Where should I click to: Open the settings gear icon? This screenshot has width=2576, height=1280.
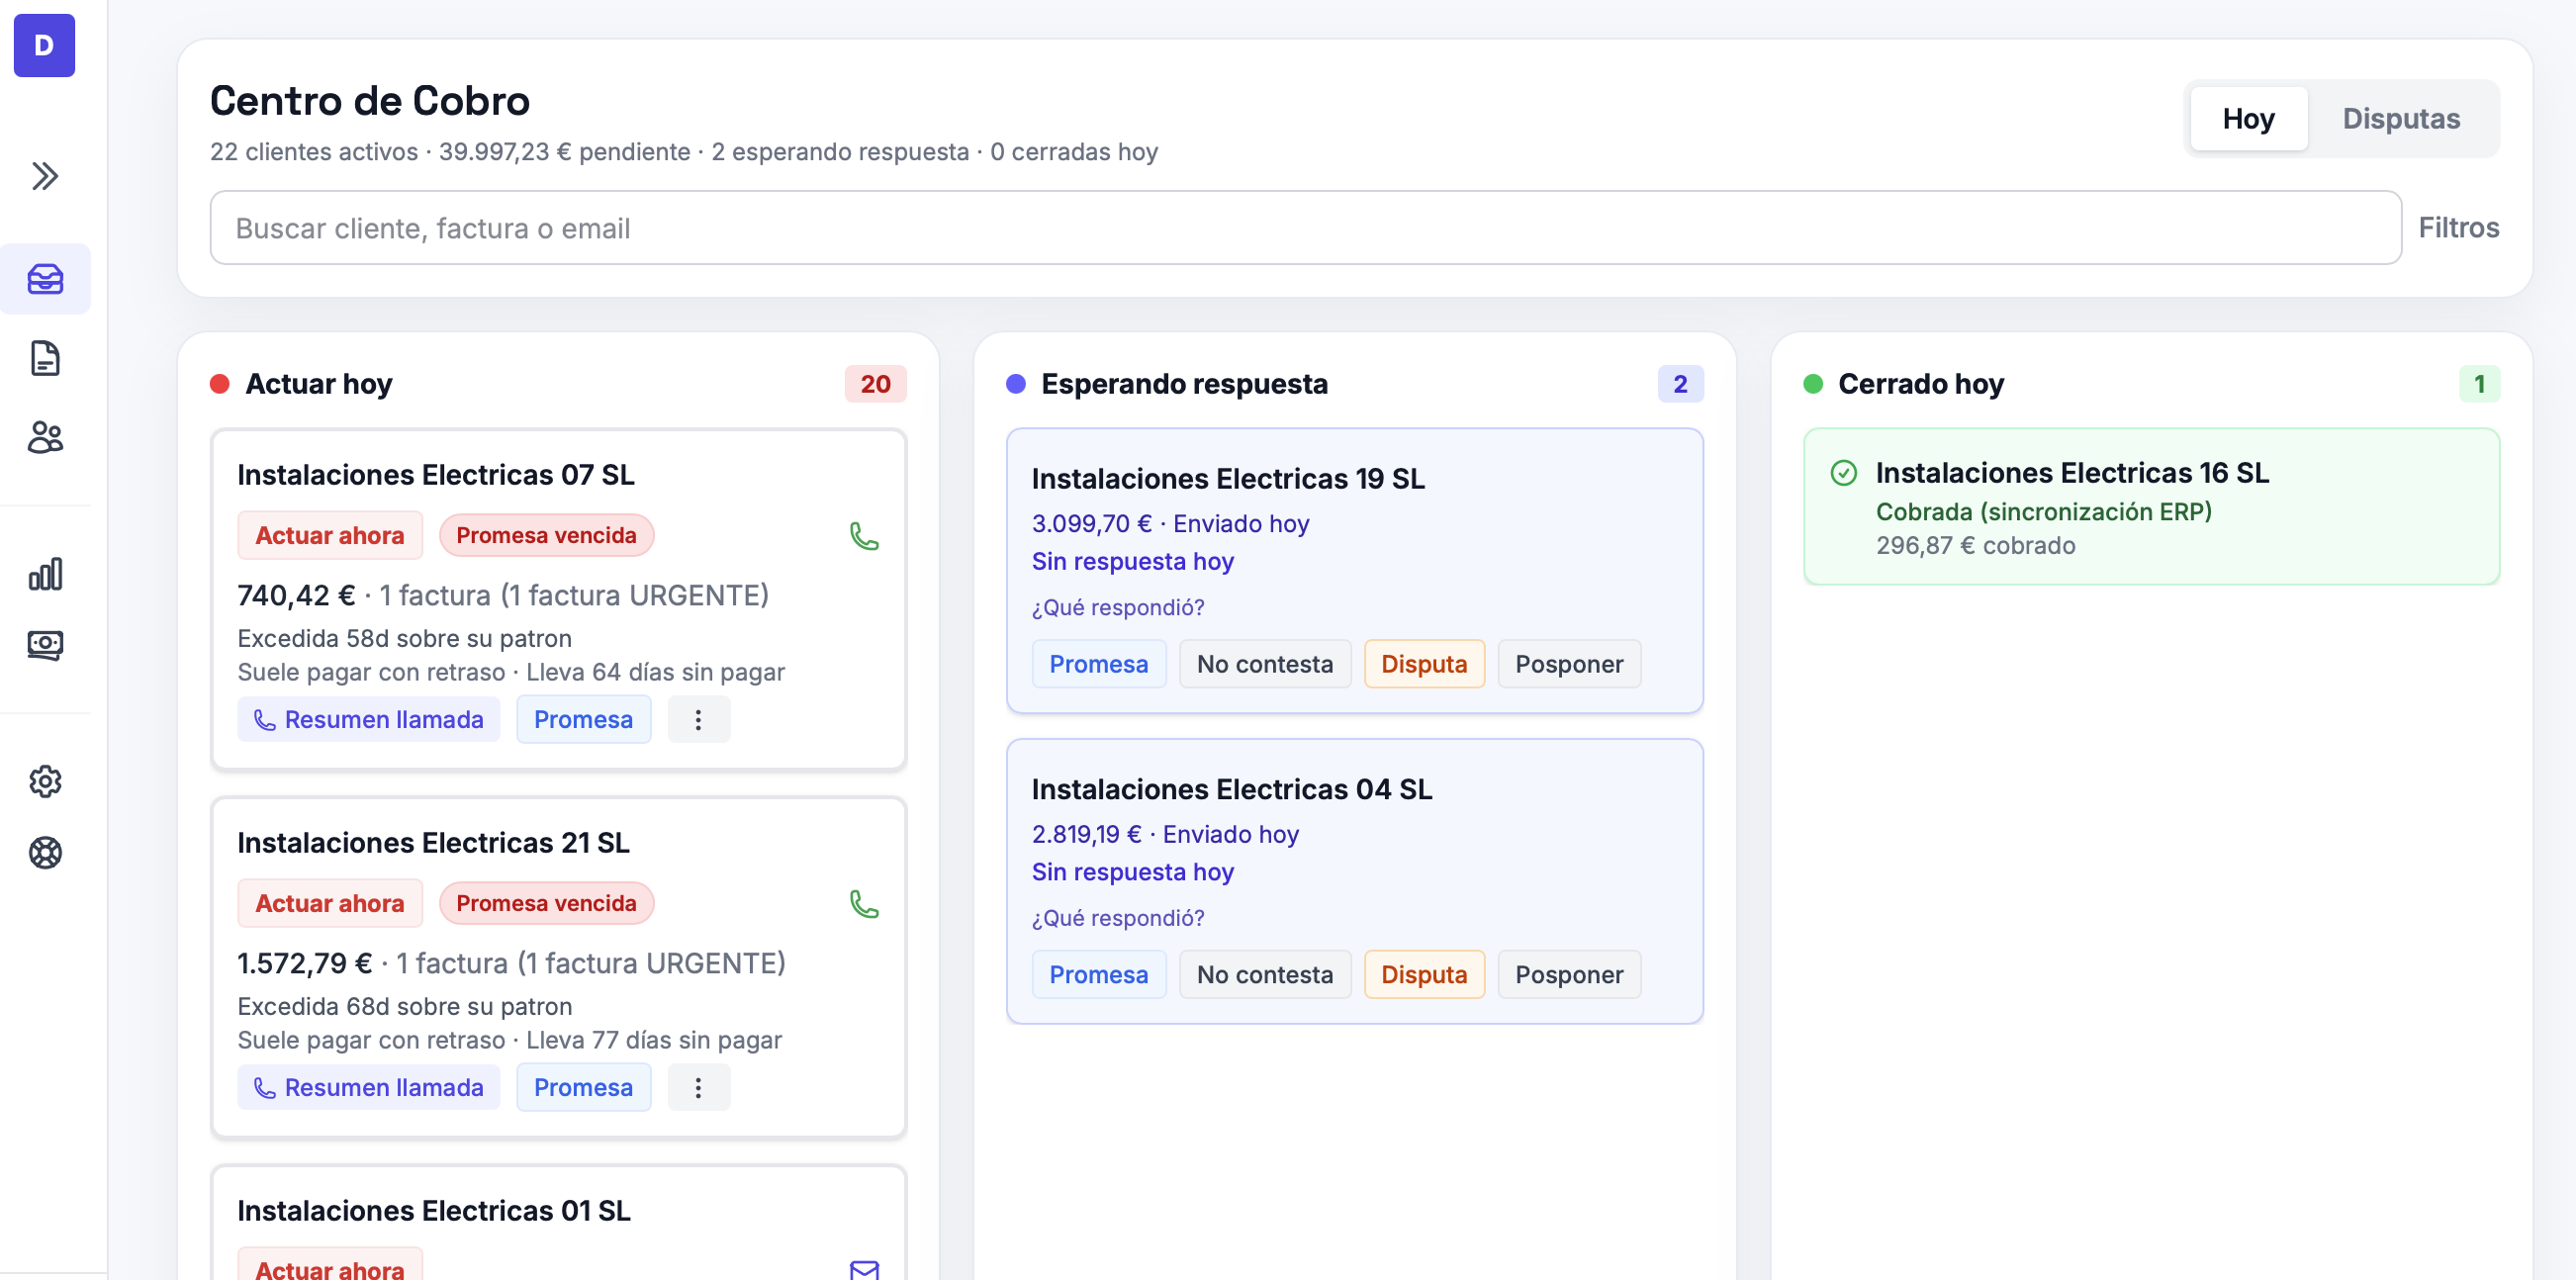tap(45, 781)
